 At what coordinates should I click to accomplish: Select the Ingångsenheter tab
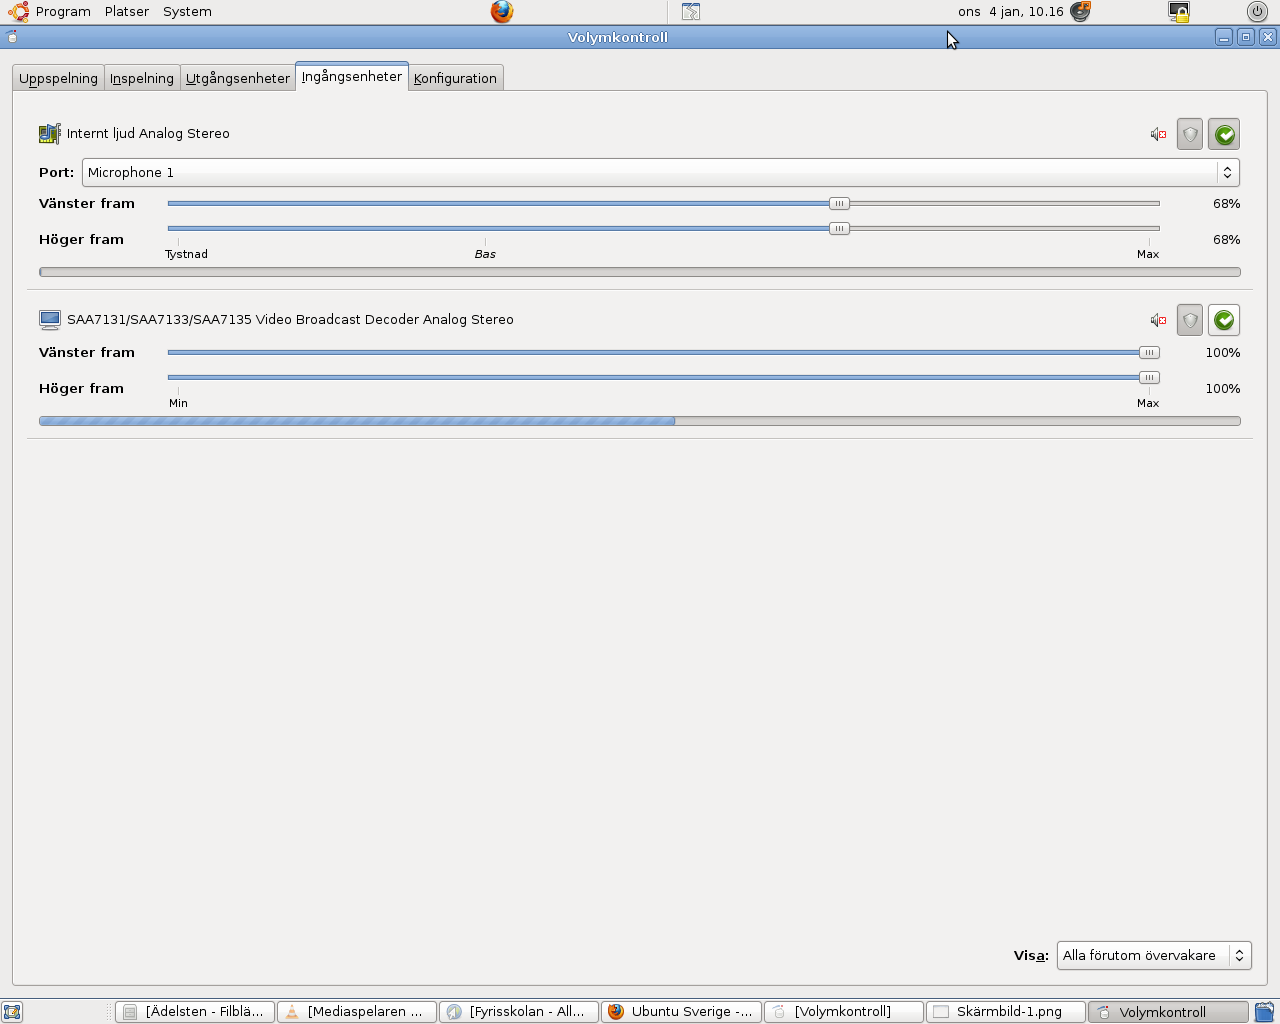[352, 76]
